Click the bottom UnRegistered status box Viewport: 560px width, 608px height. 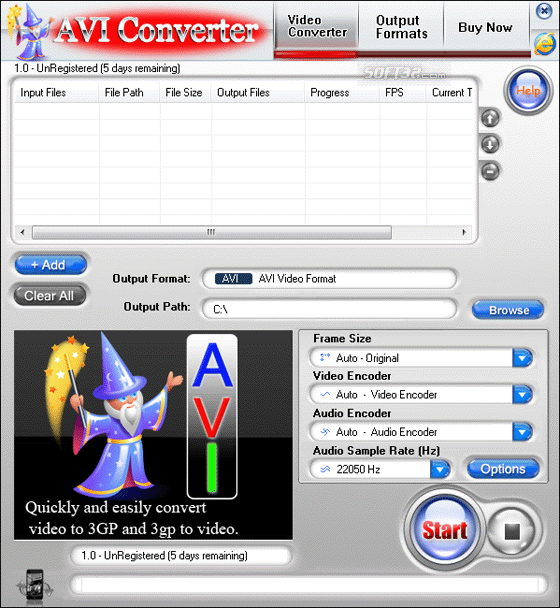pyautogui.click(x=181, y=556)
